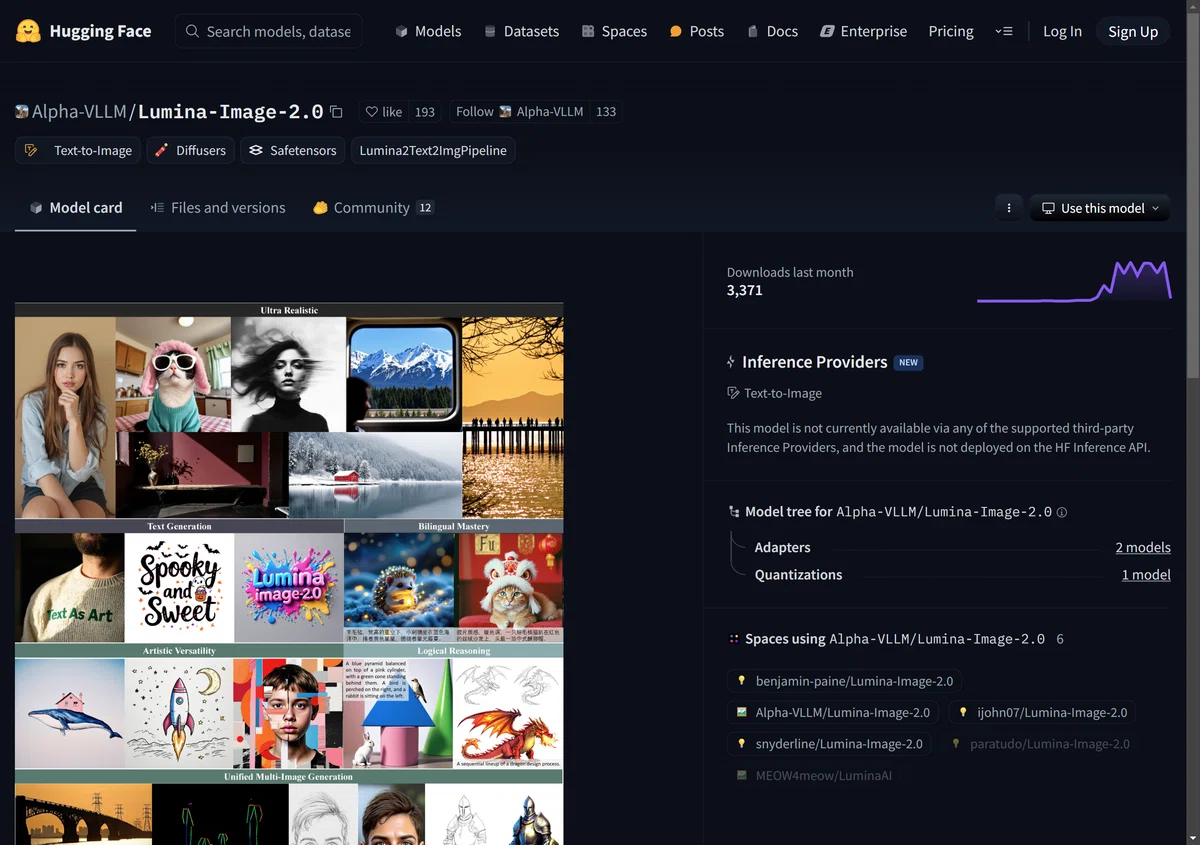
Task: Click the like count 193
Action: coord(425,112)
